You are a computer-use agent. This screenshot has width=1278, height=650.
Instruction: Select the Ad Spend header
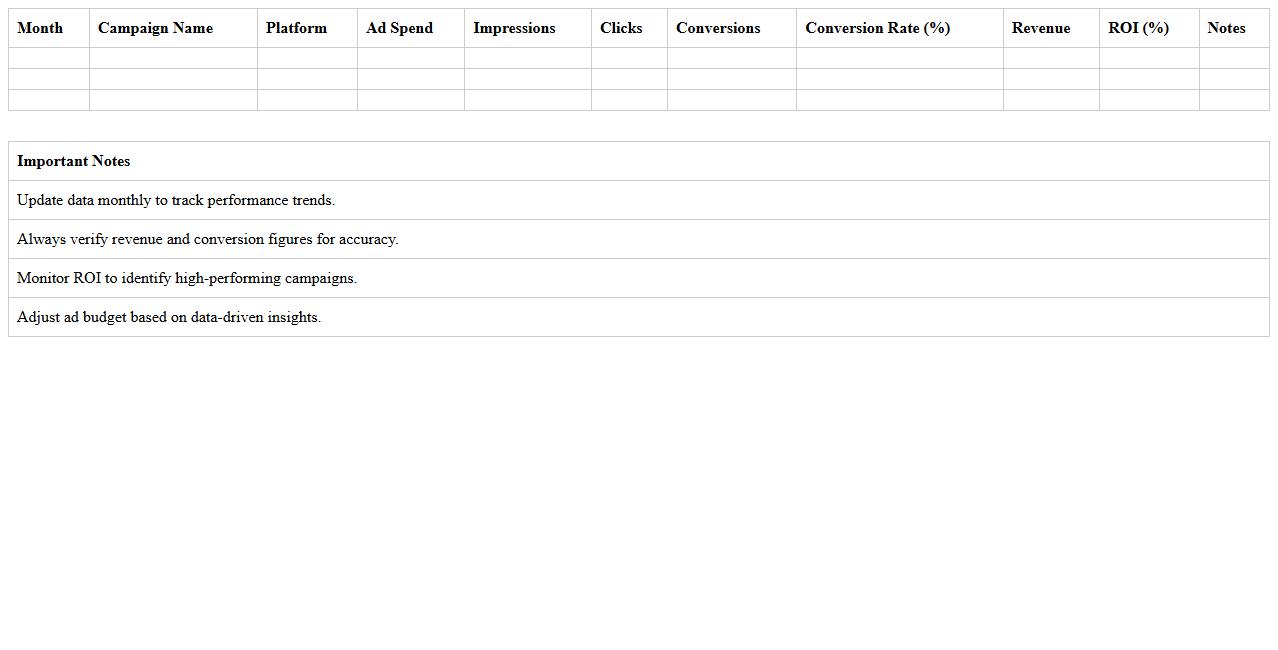coord(399,28)
